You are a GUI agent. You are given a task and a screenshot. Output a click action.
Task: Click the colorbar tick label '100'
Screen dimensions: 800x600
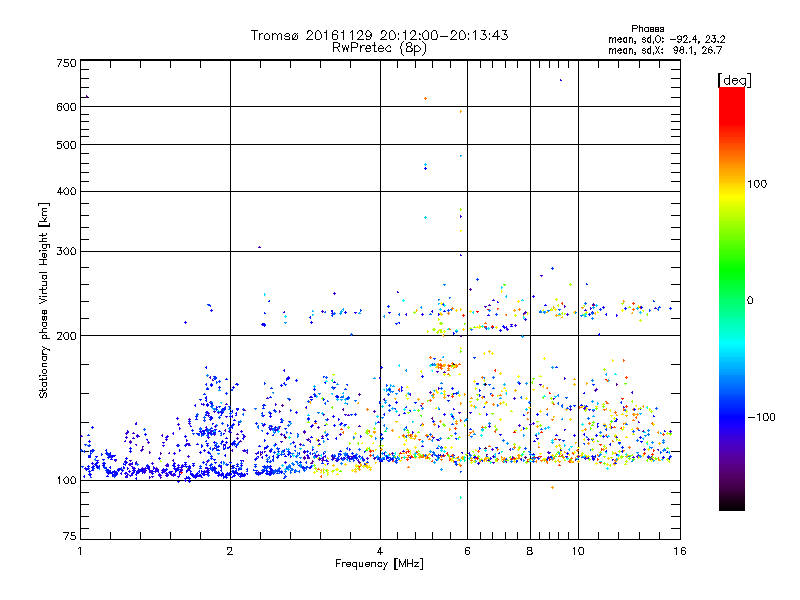(x=757, y=184)
